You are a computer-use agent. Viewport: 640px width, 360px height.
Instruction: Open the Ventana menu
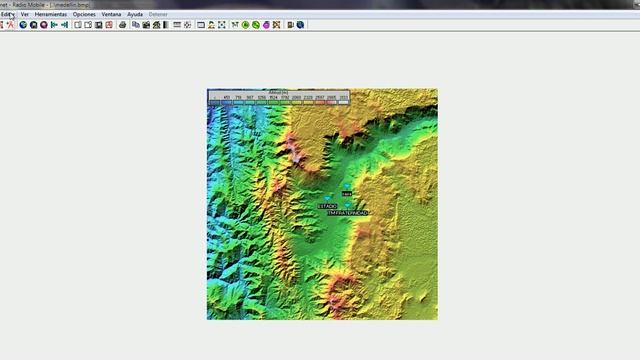coord(111,14)
